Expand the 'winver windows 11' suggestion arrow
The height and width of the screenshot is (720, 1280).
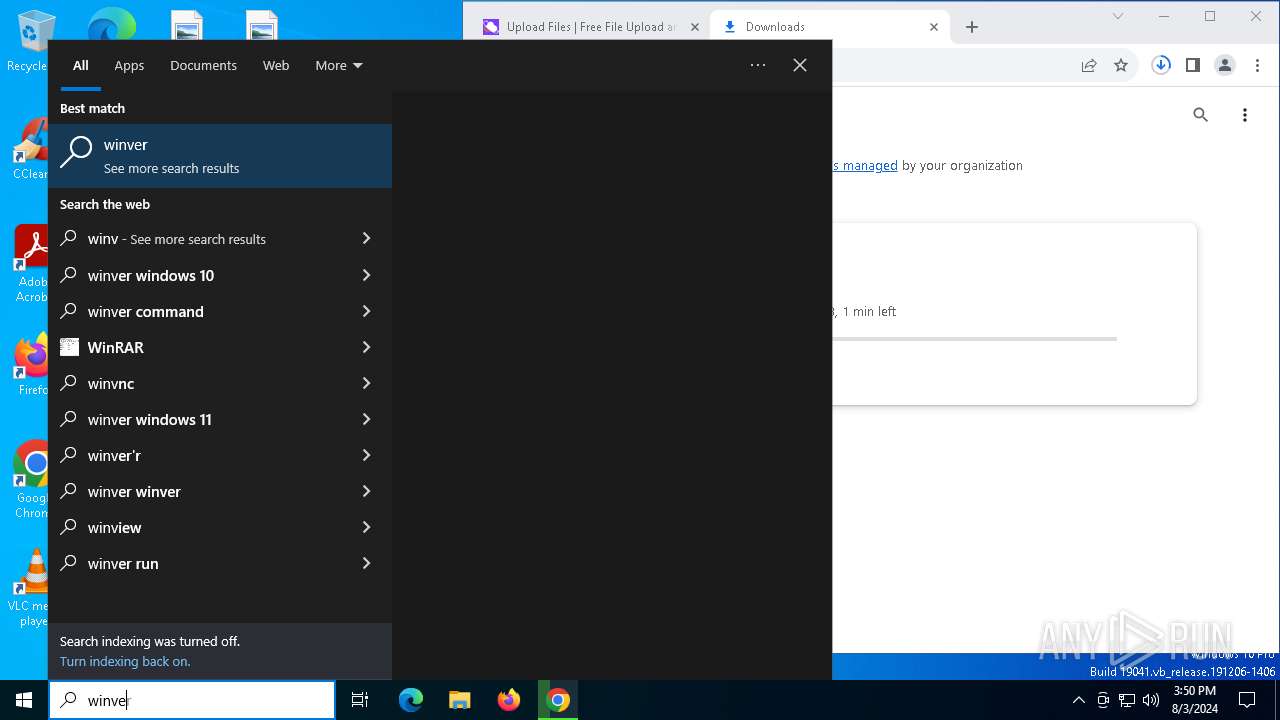point(366,419)
